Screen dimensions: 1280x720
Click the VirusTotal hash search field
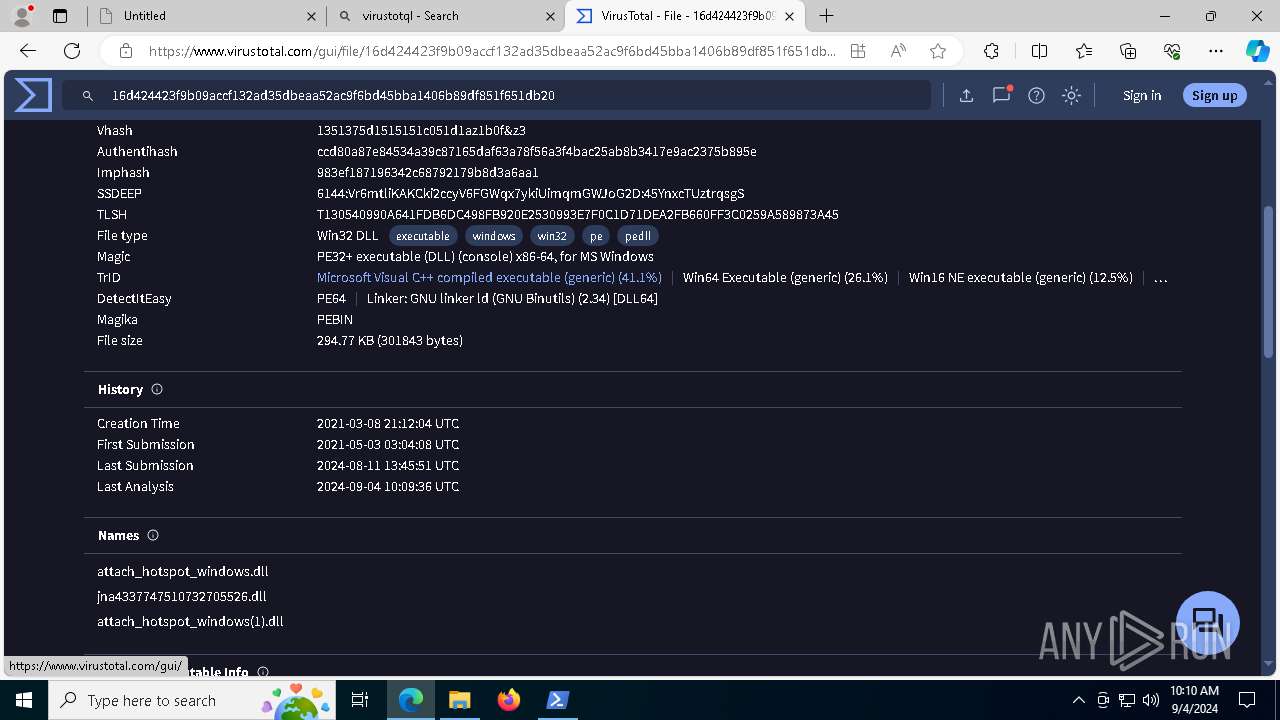[496, 95]
